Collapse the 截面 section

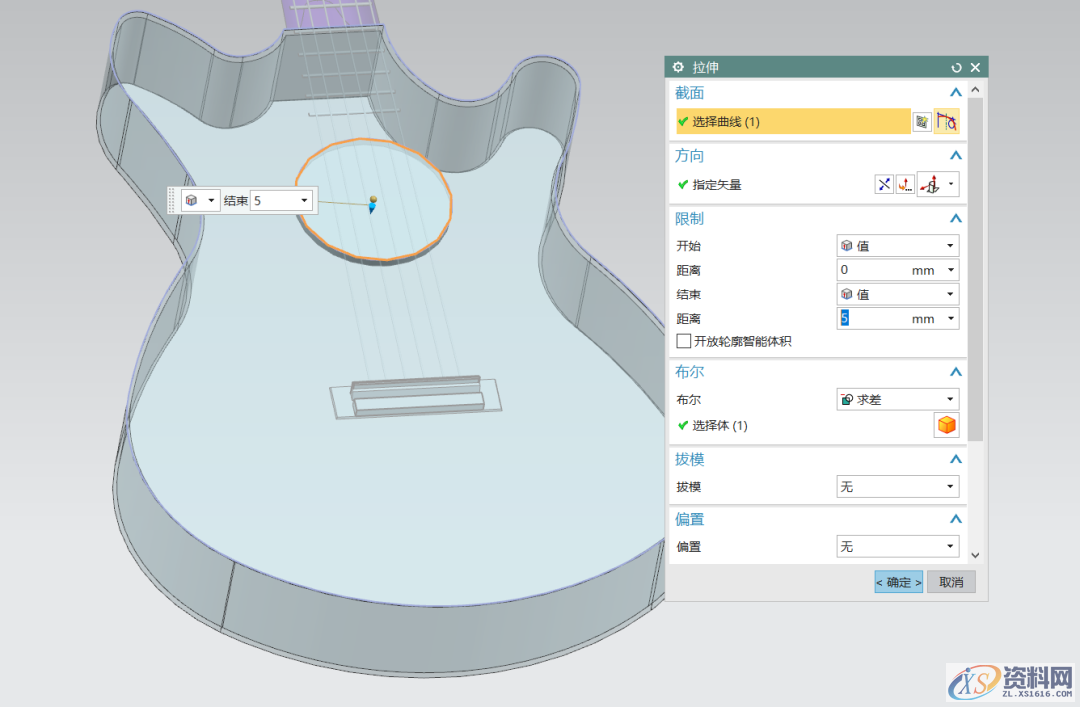[x=955, y=93]
